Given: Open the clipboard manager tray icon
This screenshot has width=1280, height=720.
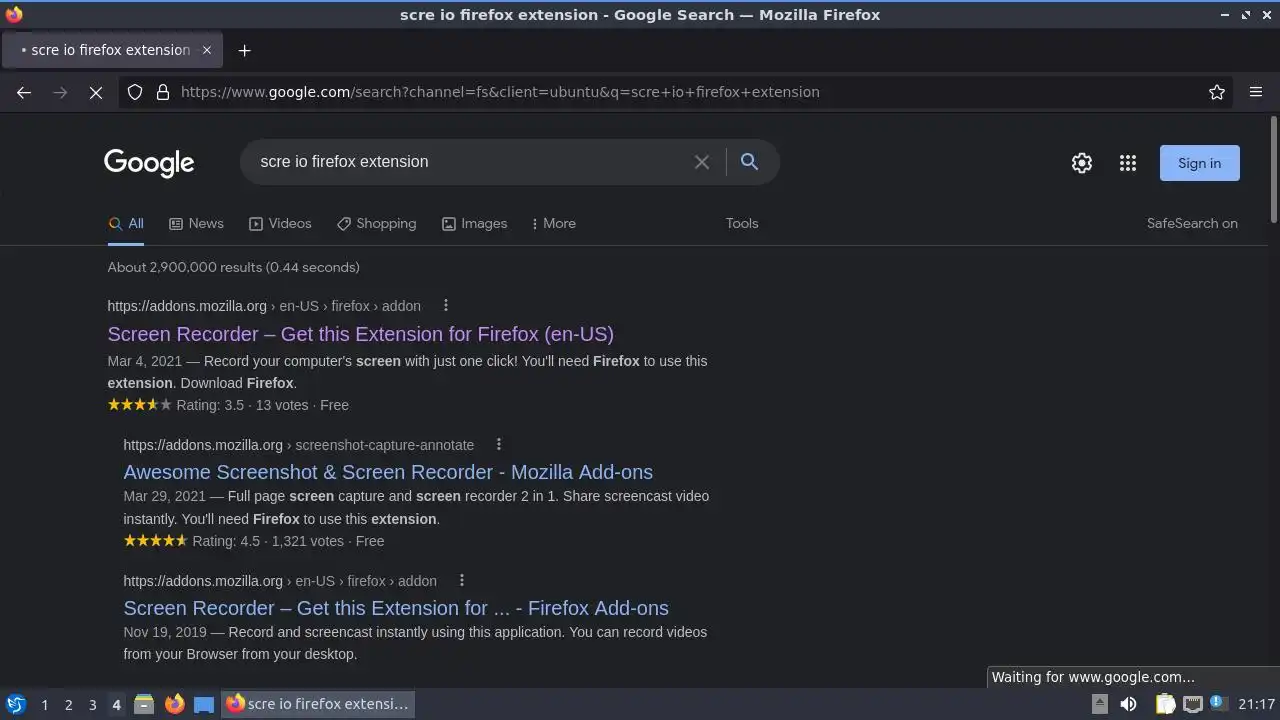Looking at the screenshot, I should point(1166,704).
